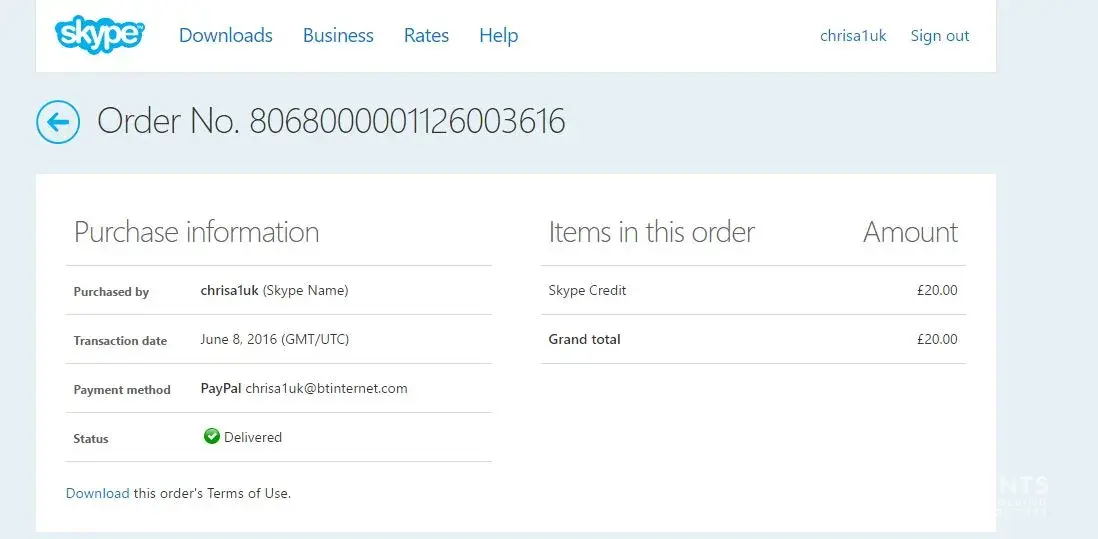Click the Skype Credit item row
This screenshot has width=1098, height=539.
tap(753, 290)
